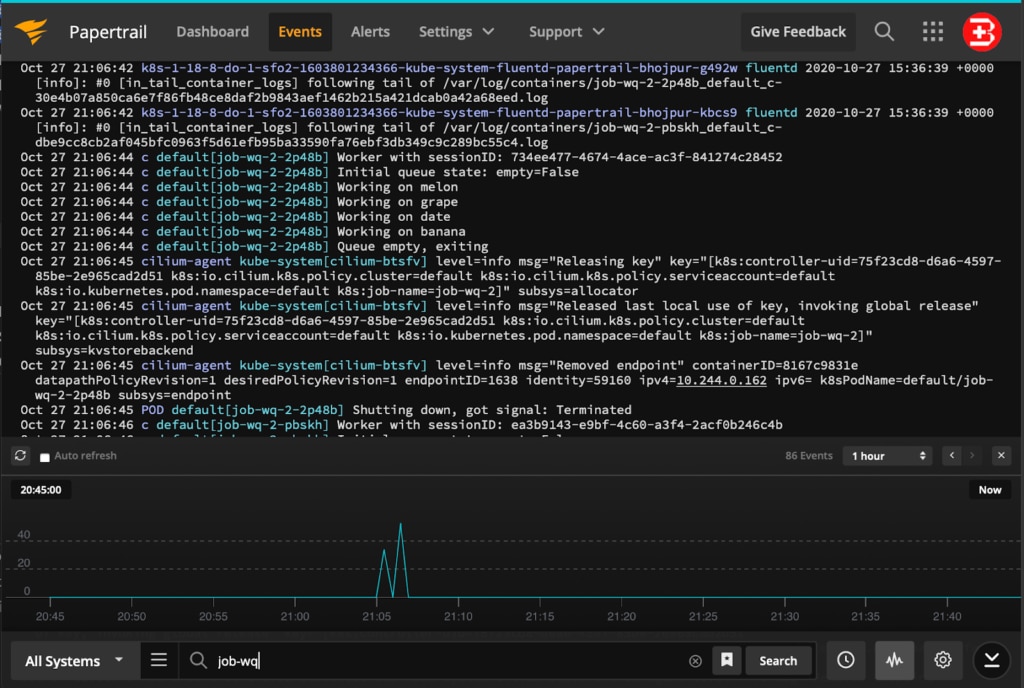
Task: Click cilium-agent link in Releasing key line
Action: (x=186, y=261)
